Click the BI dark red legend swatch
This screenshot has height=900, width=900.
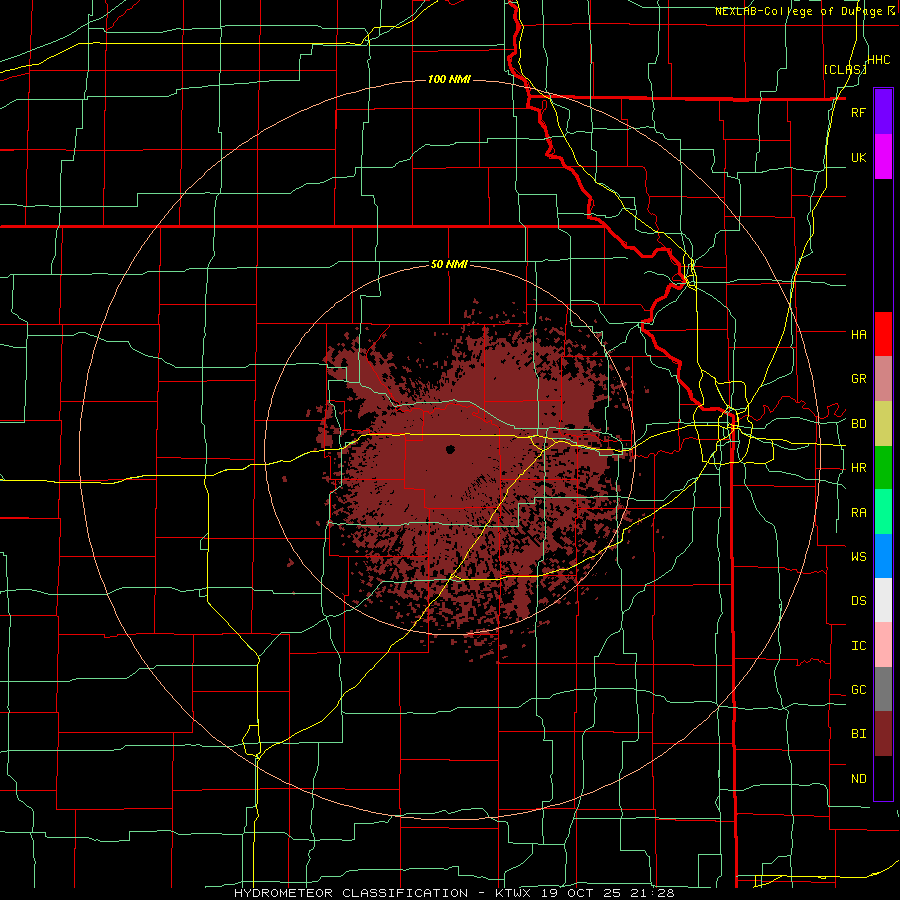click(x=883, y=734)
